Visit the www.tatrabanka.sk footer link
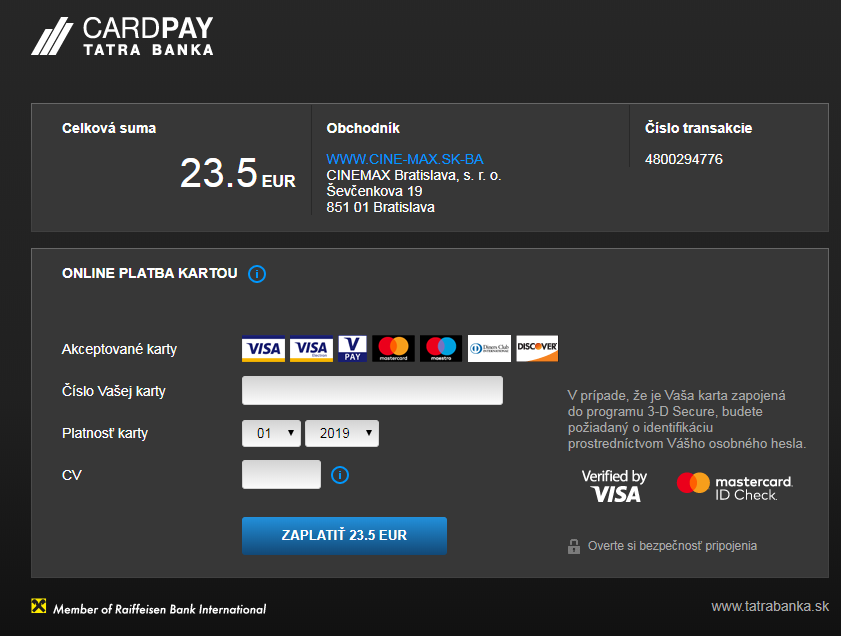The height and width of the screenshot is (636, 841). pyautogui.click(x=769, y=606)
